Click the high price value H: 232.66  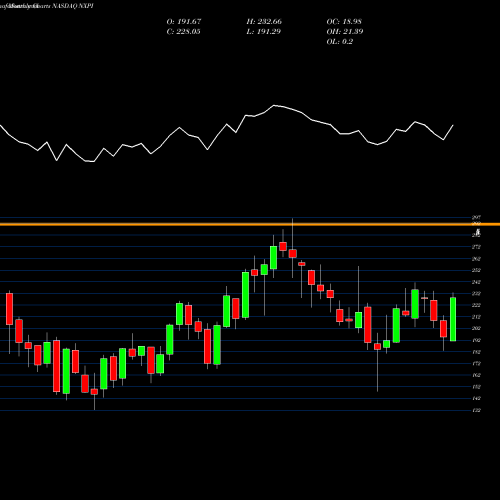pyautogui.click(x=264, y=22)
